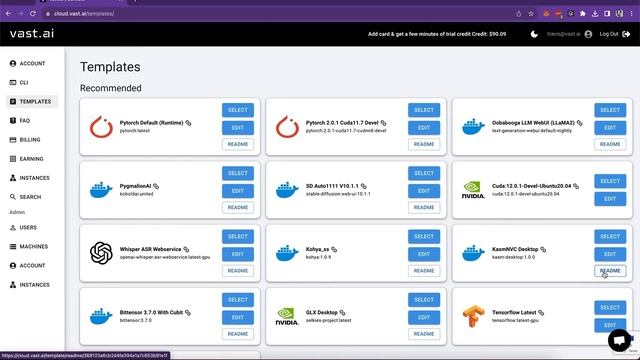Image resolution: width=640 pixels, height=360 pixels.
Task: Edit Whisper ASR Webservice template
Action: pyautogui.click(x=238, y=254)
